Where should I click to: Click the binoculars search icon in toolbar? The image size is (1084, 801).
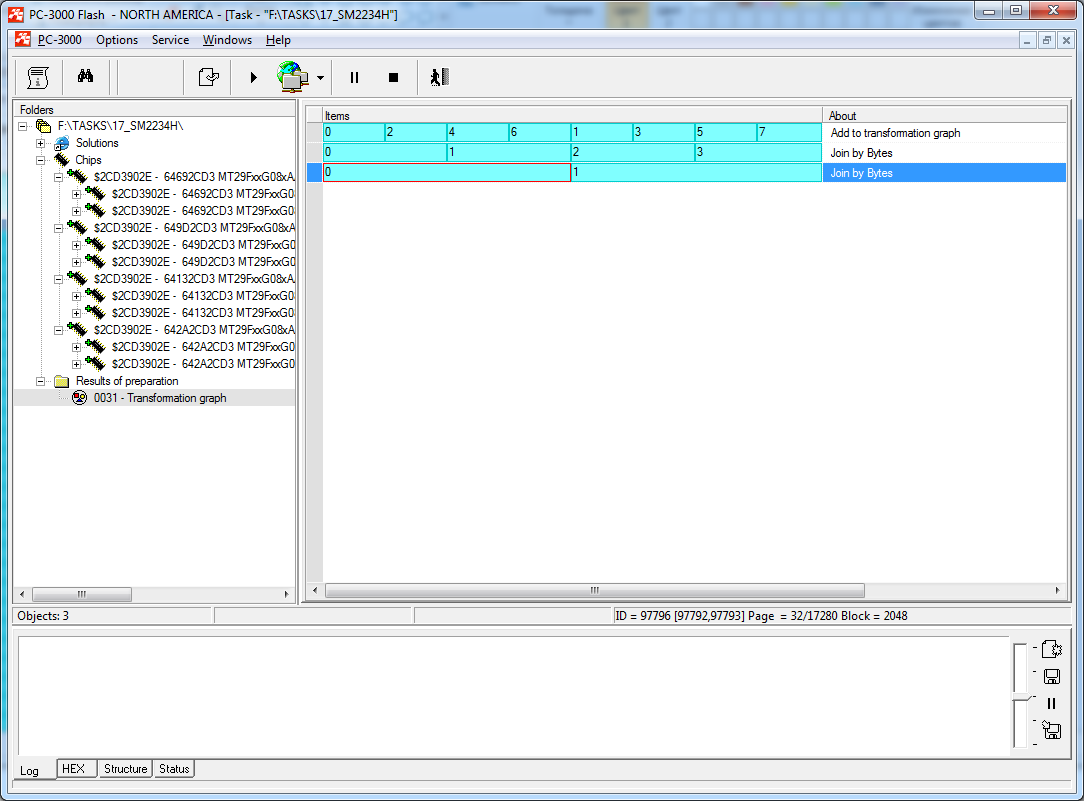pyautogui.click(x=85, y=77)
